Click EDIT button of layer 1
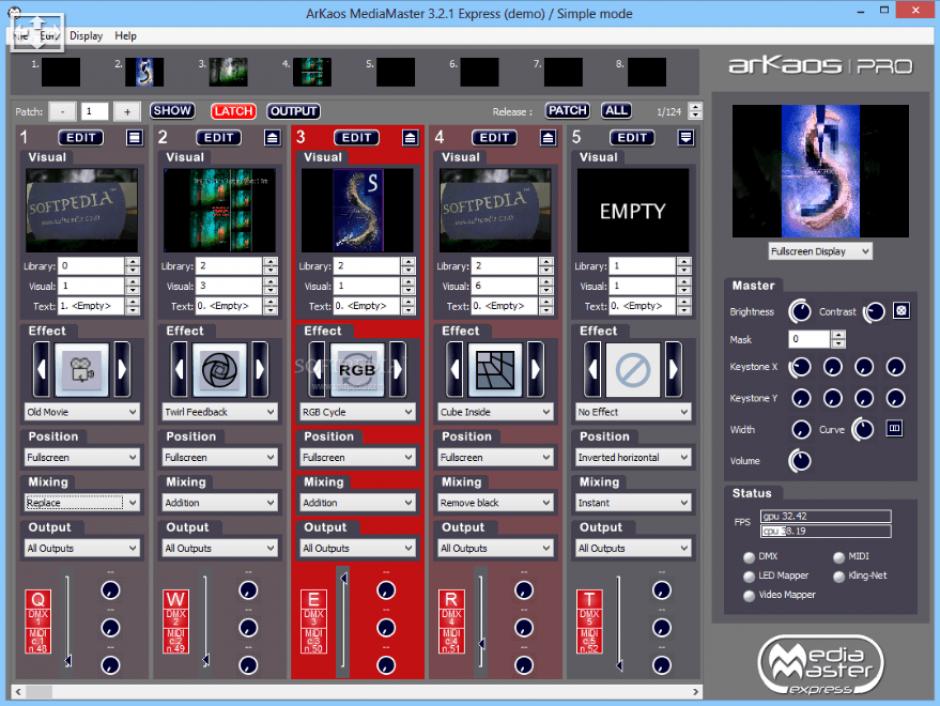This screenshot has height=706, width=940. [81, 138]
